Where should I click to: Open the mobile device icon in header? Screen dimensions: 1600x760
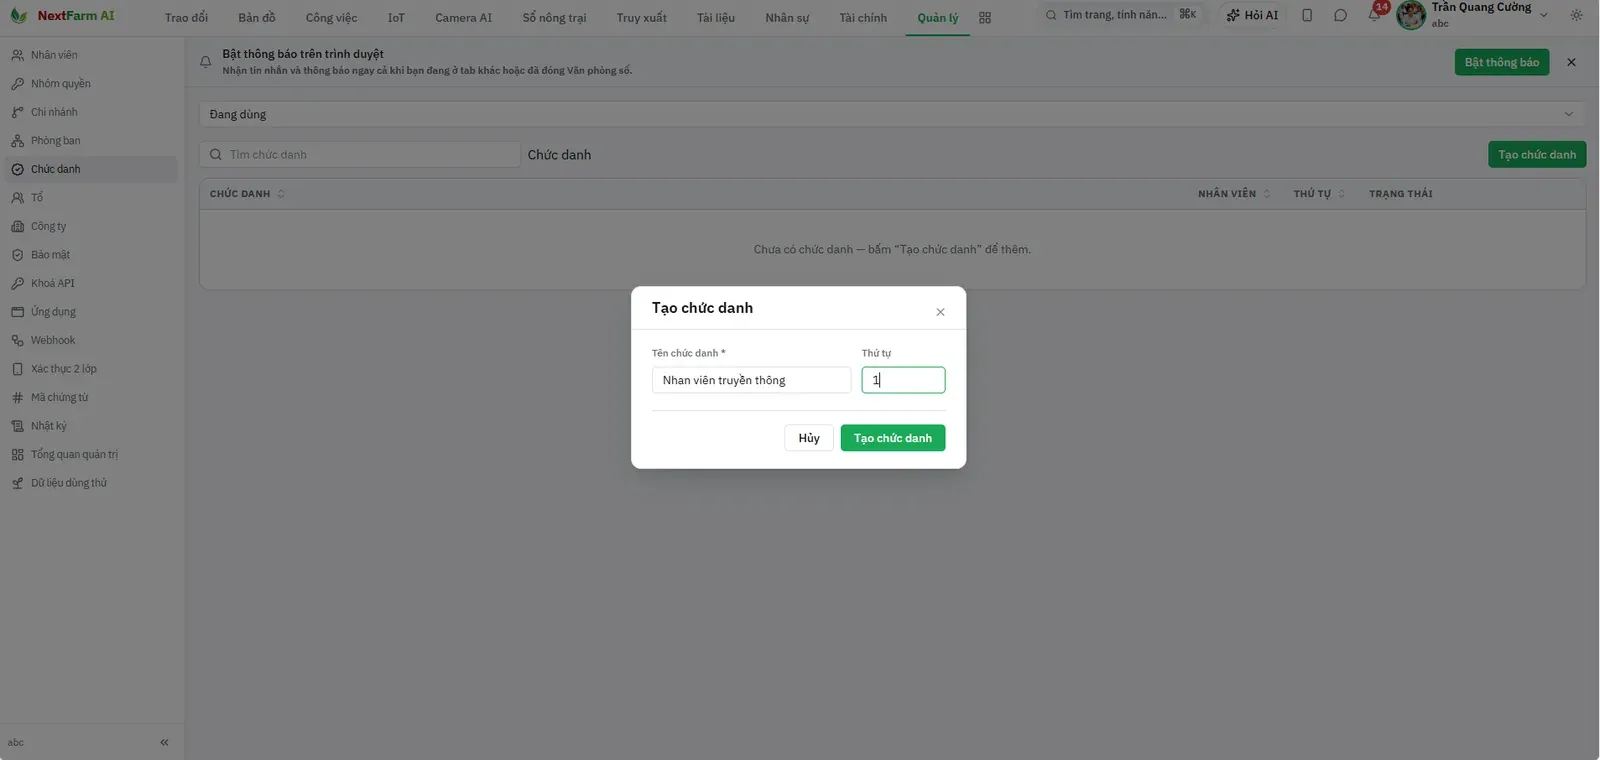(1307, 15)
